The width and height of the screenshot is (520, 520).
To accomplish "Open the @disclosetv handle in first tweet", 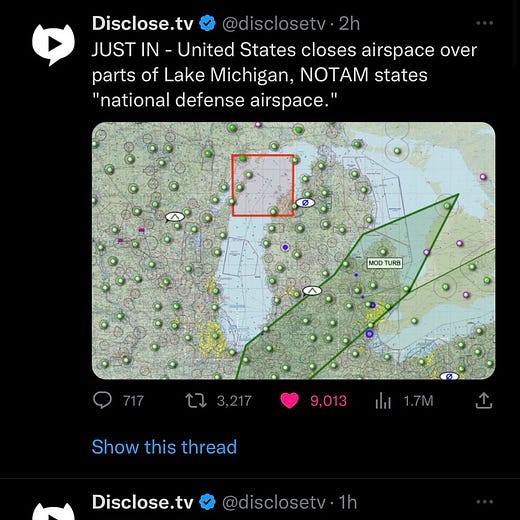I will point(273,24).
